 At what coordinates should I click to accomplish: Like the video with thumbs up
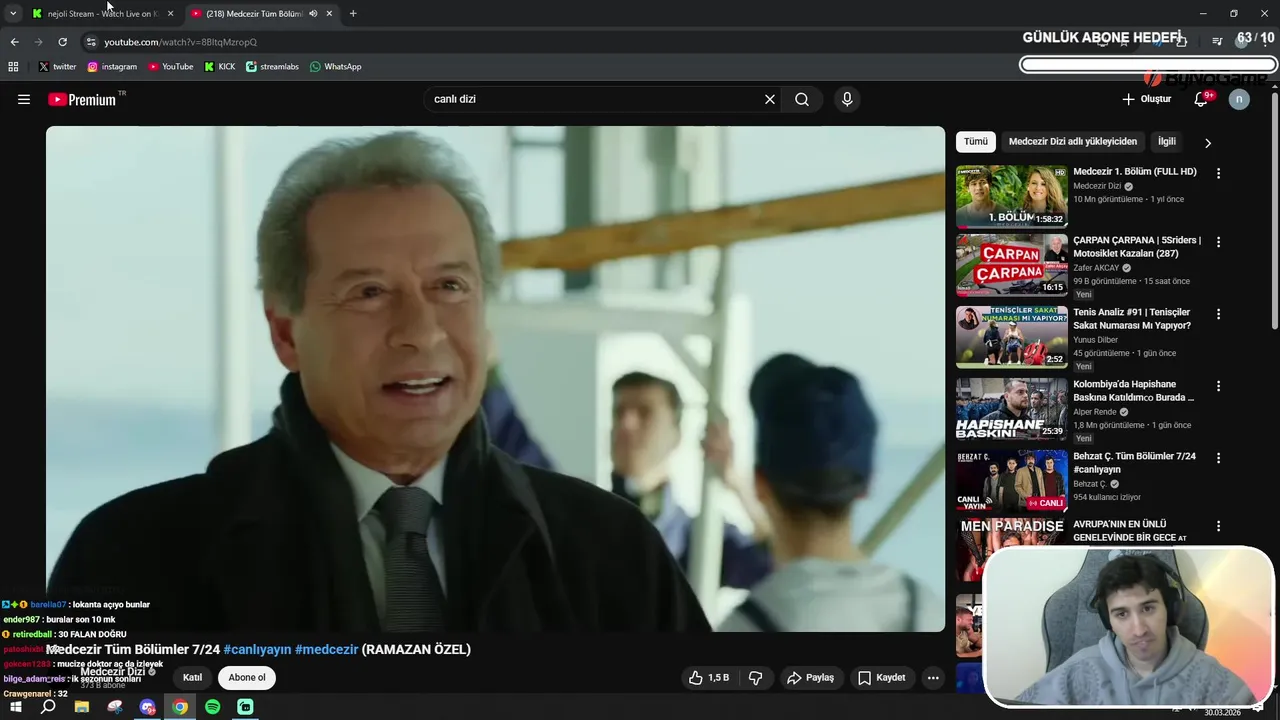tap(708, 677)
